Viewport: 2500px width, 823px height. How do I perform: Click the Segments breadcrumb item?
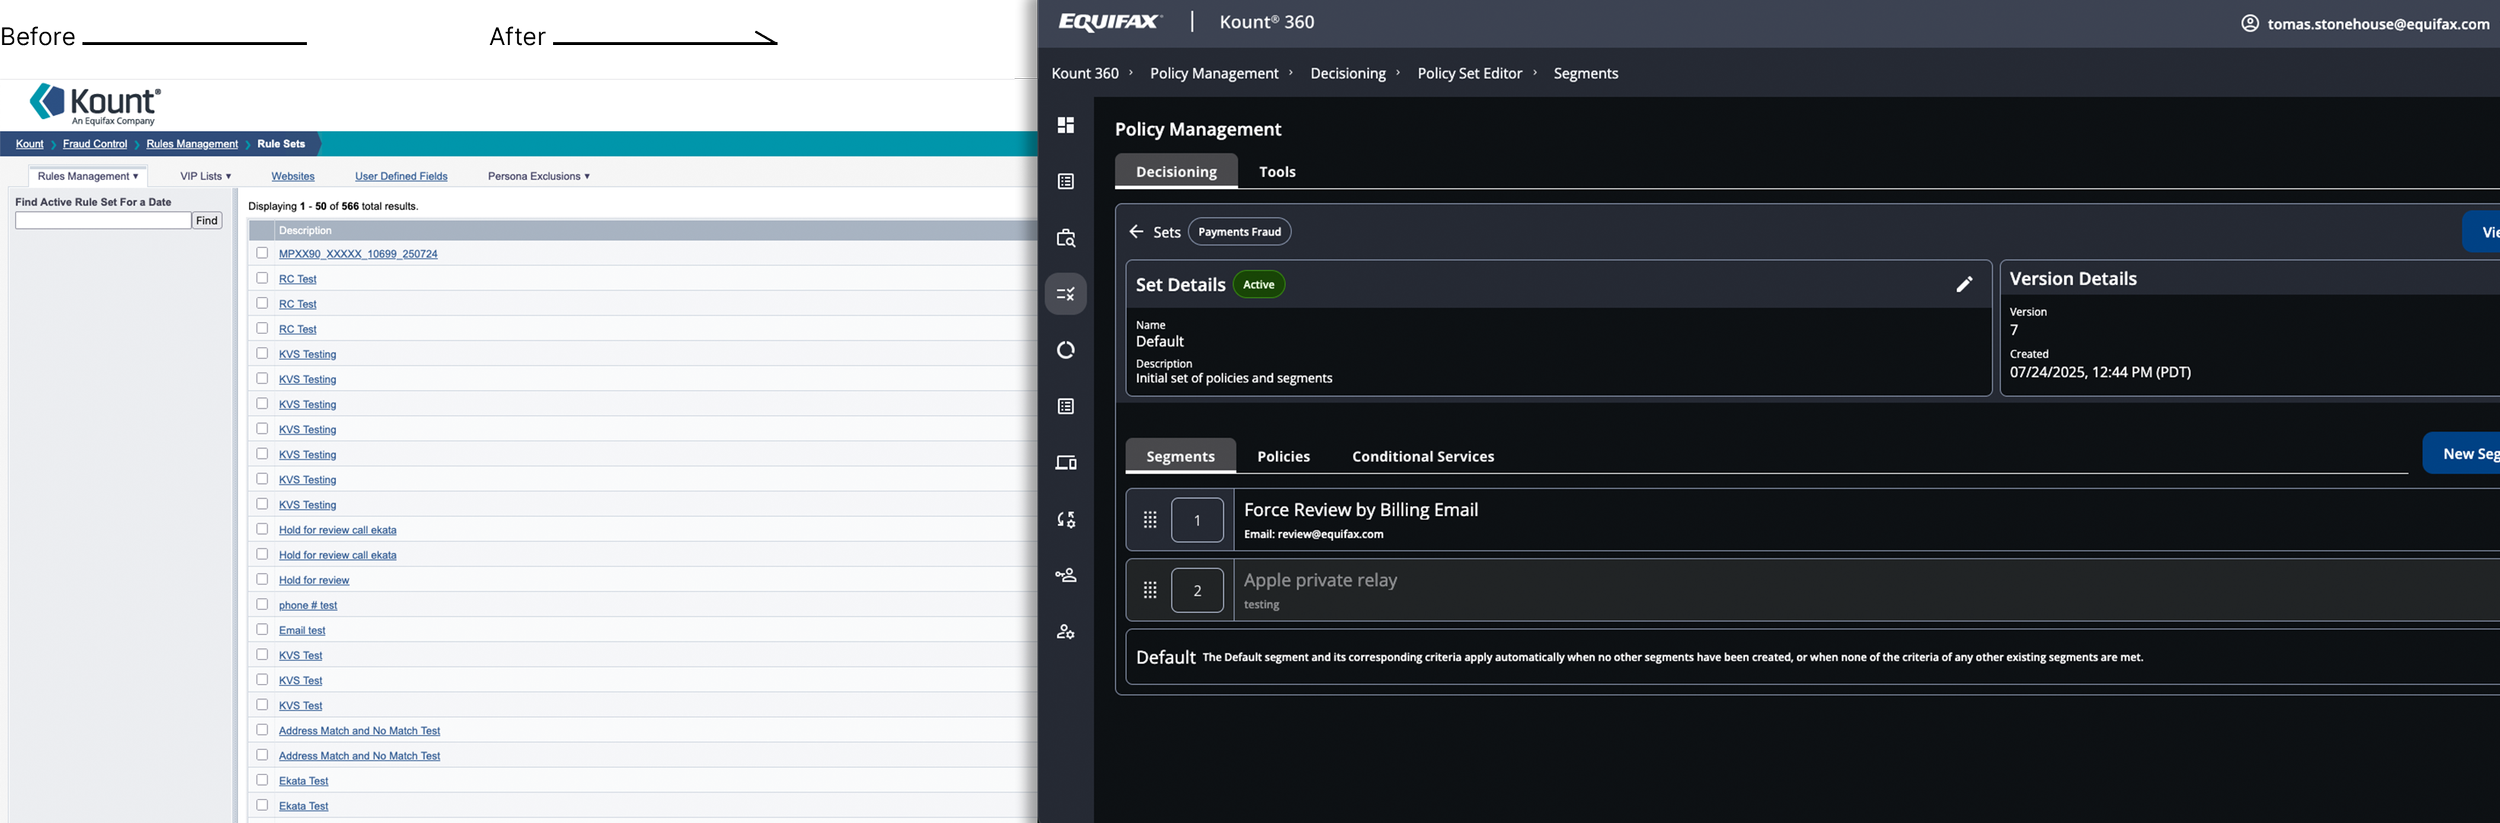(x=1586, y=73)
